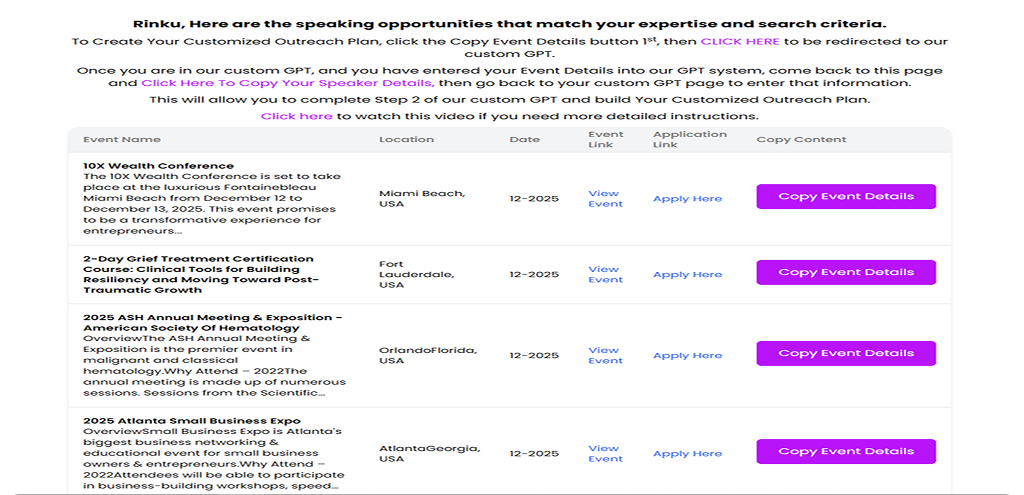Click the Location column header

(x=406, y=140)
